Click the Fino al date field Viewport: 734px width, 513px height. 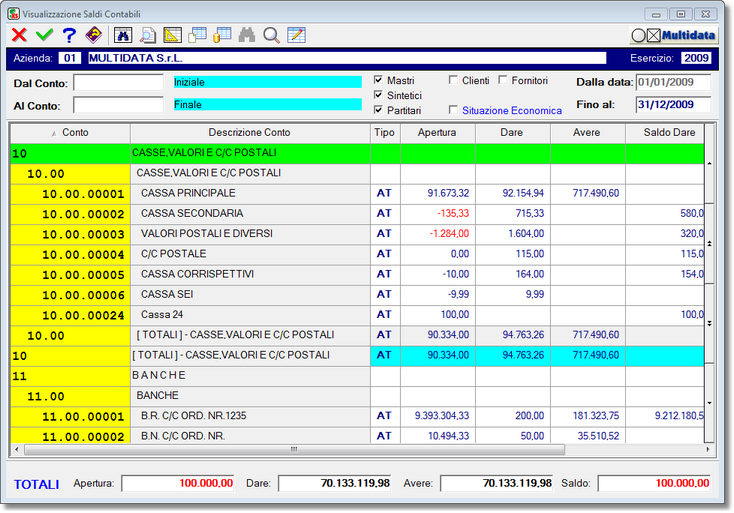(673, 104)
